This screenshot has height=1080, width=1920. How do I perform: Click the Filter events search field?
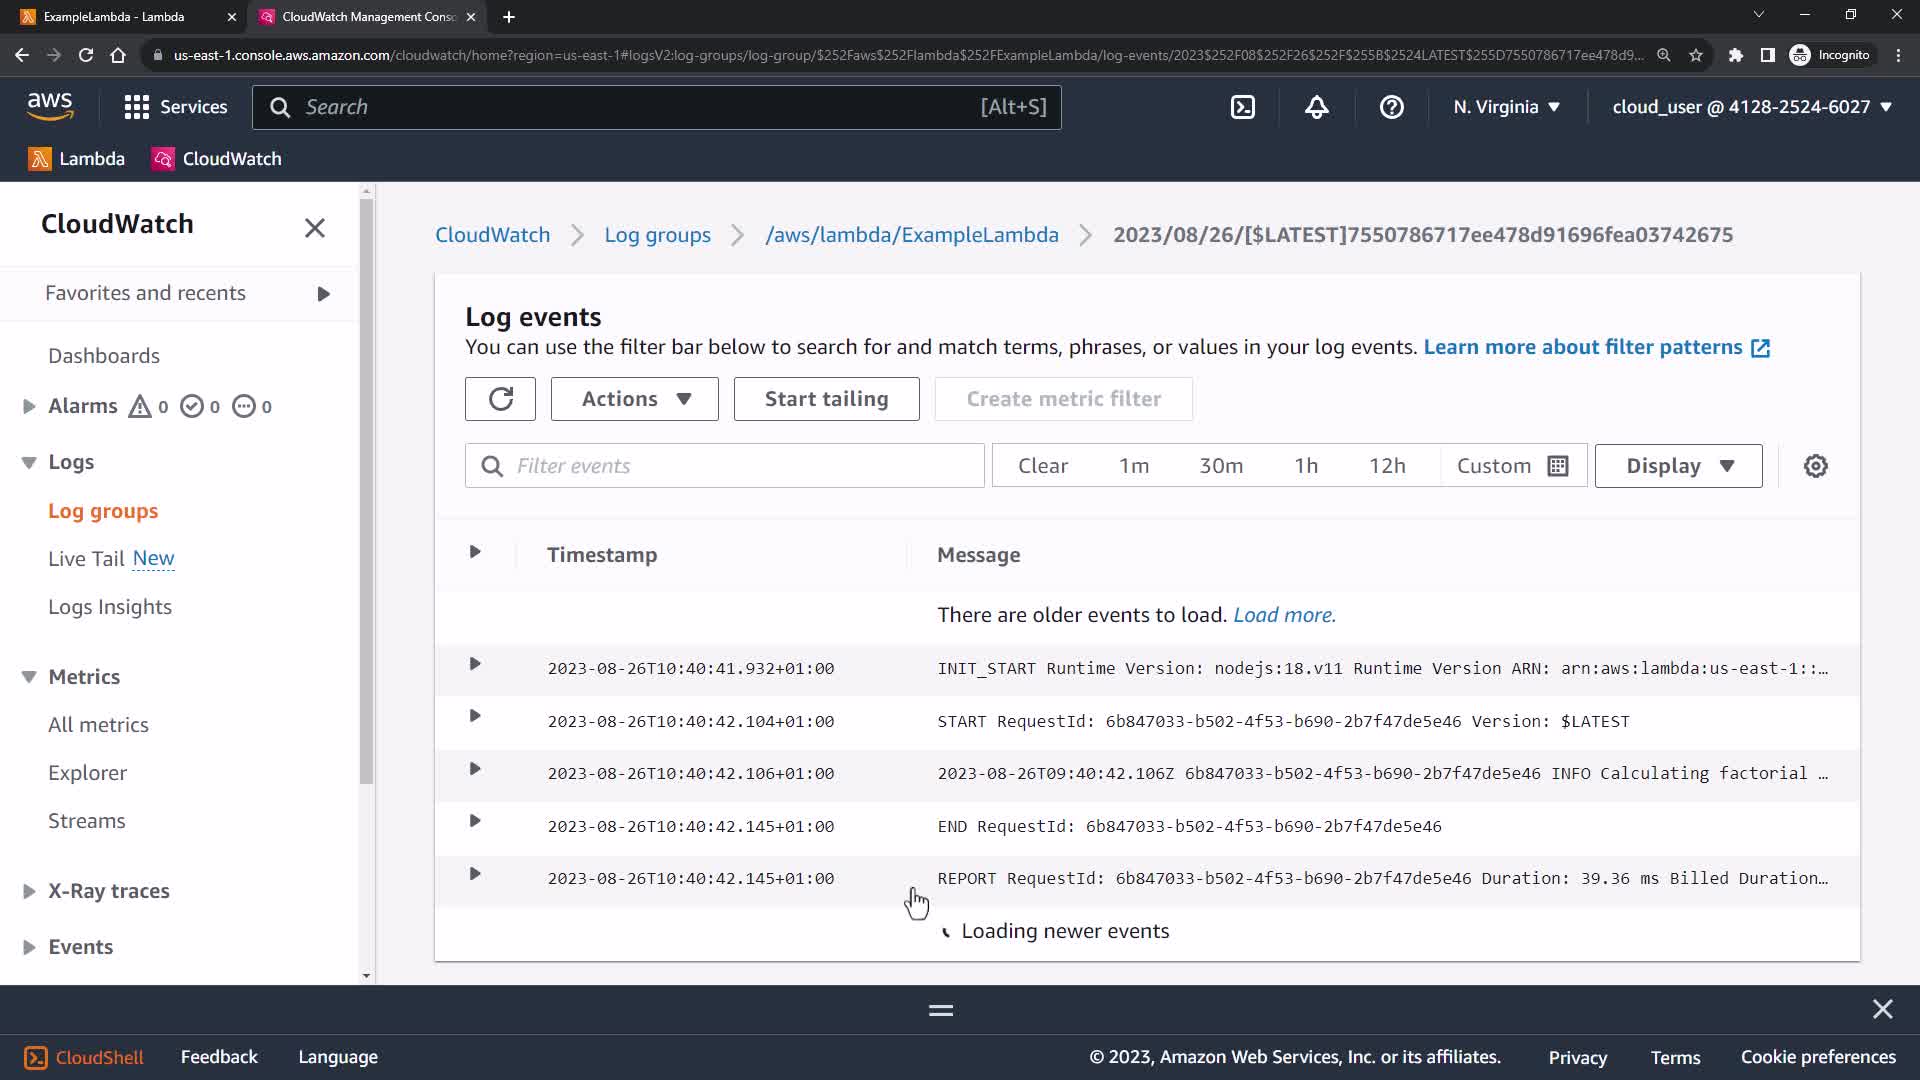coord(740,466)
